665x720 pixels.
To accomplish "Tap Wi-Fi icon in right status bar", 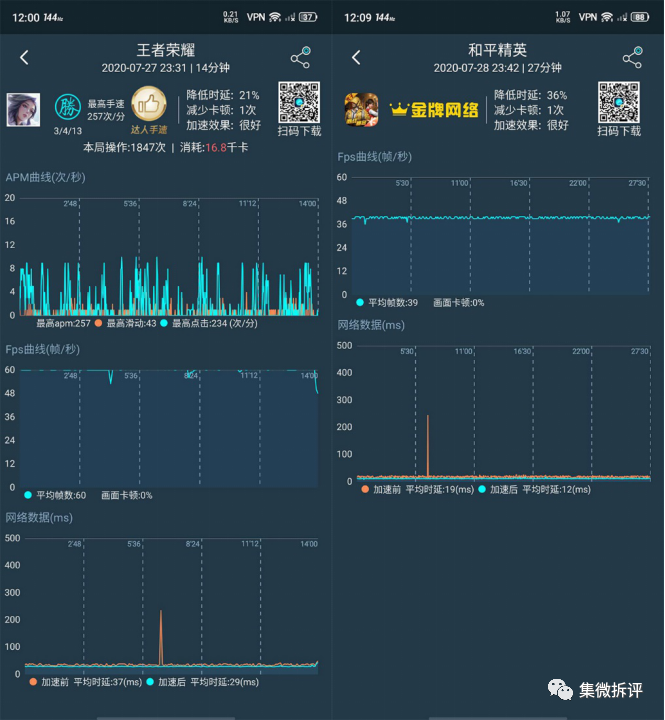I will click(607, 17).
